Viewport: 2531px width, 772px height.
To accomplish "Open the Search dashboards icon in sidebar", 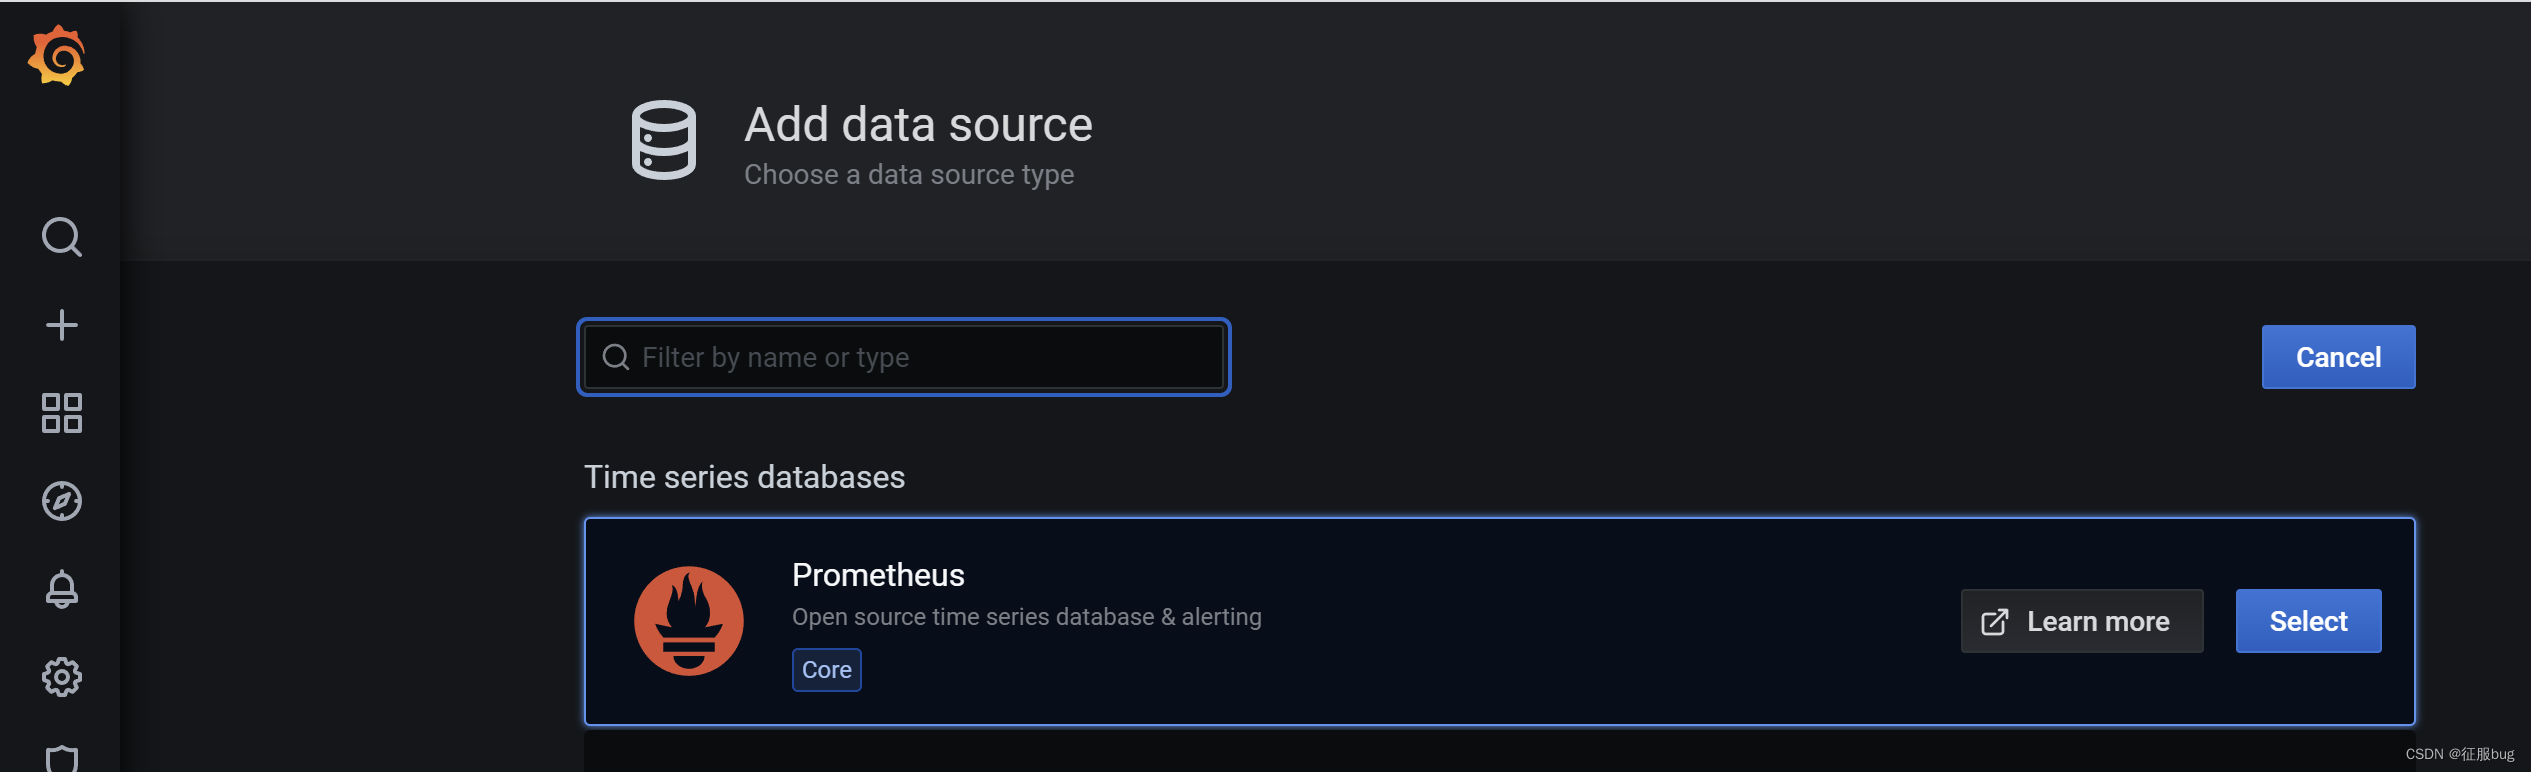I will pos(61,237).
